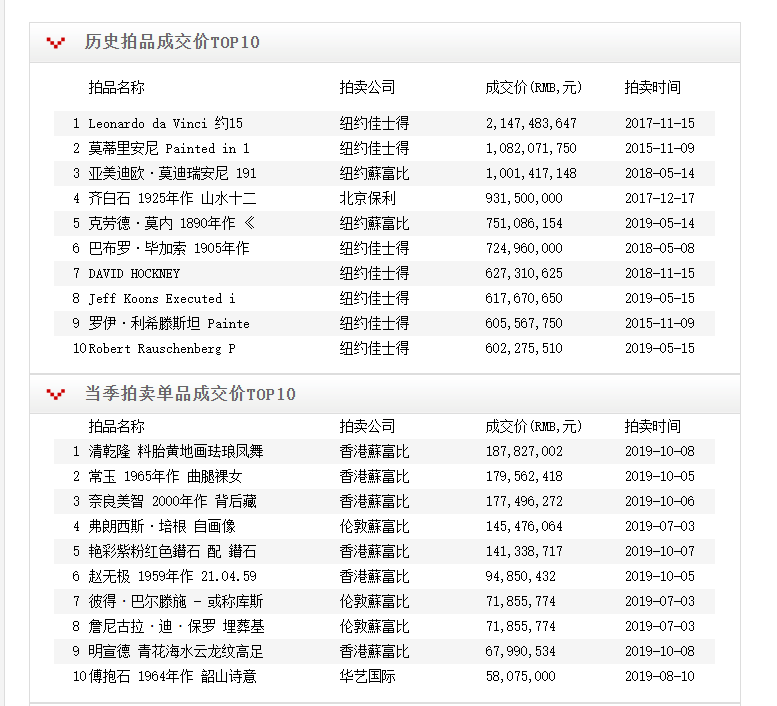Select the 历史拍品成交价TOP10 section heading

[172, 42]
